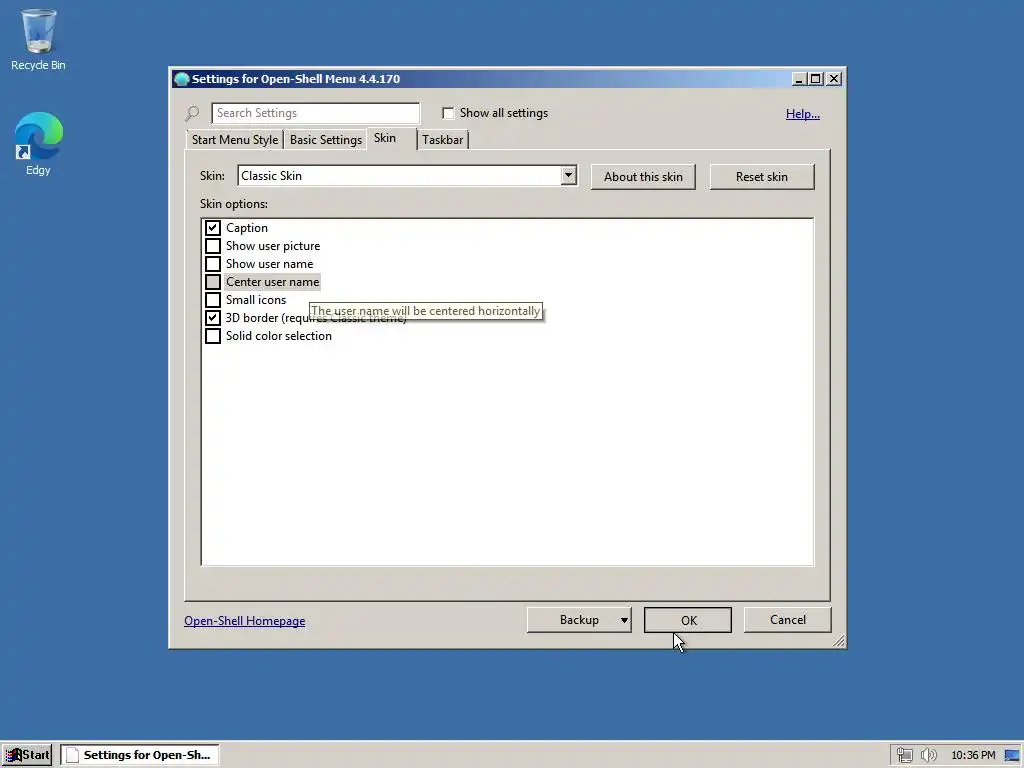Open the Skin dropdown list

coord(568,176)
